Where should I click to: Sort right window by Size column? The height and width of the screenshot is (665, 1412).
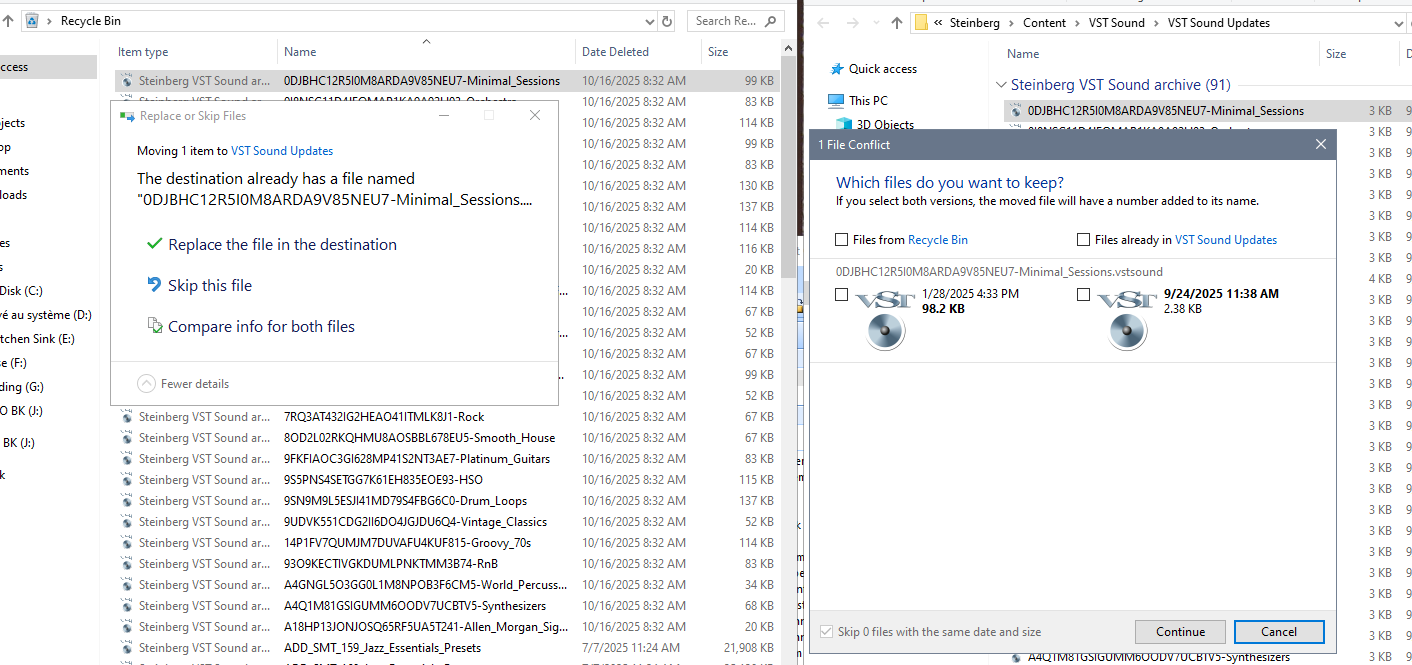pos(1336,54)
